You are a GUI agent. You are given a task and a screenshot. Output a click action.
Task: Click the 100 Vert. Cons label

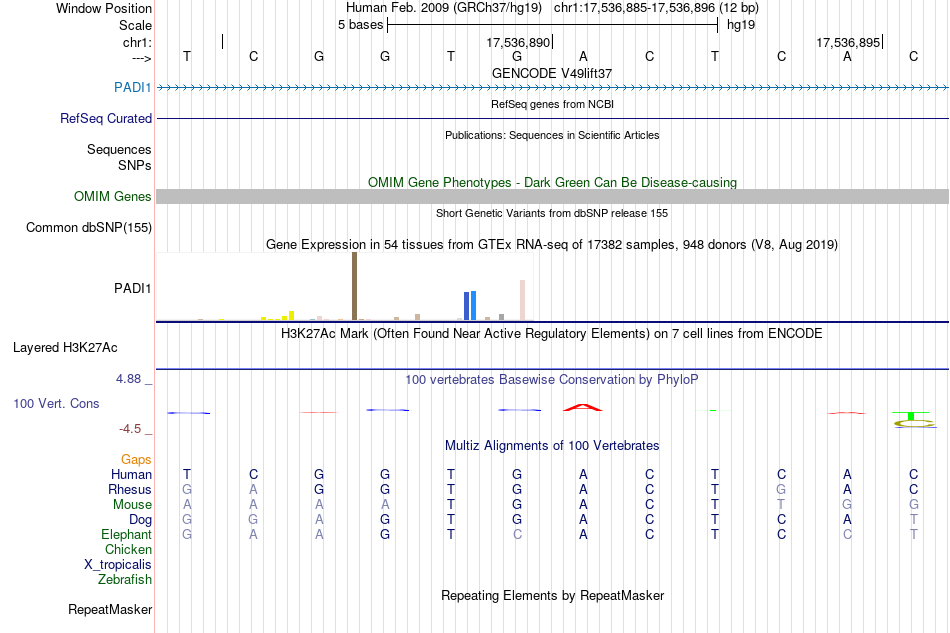[56, 403]
